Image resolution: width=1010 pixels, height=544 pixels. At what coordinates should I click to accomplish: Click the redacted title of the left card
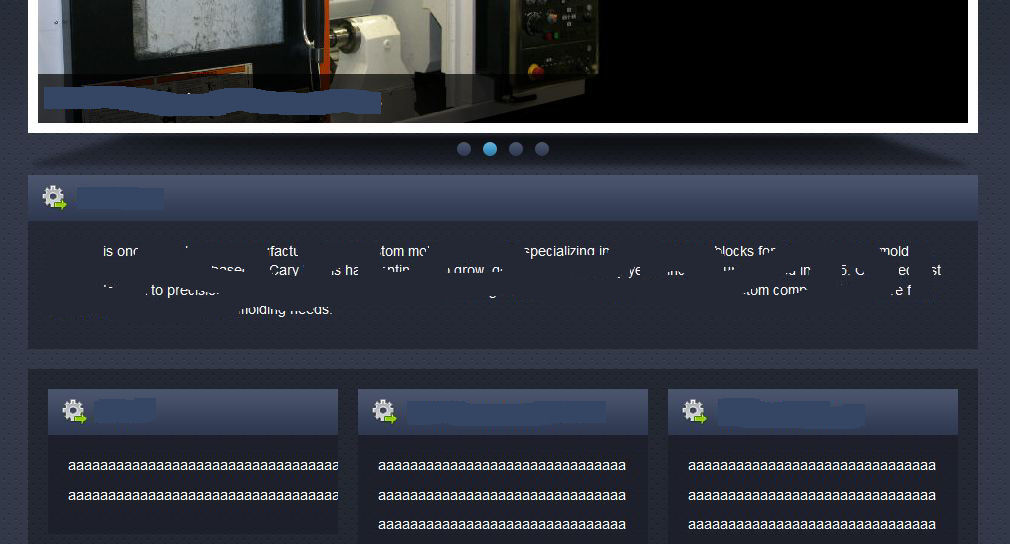pyautogui.click(x=126, y=410)
